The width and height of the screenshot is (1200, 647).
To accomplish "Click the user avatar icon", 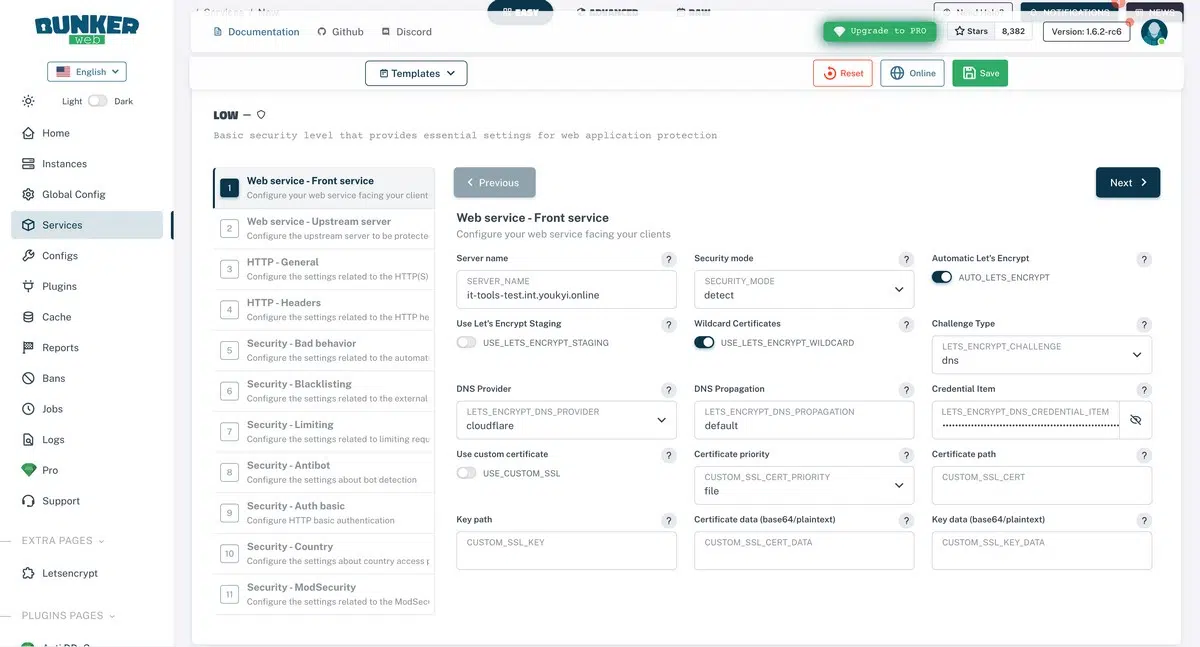I will pyautogui.click(x=1154, y=32).
